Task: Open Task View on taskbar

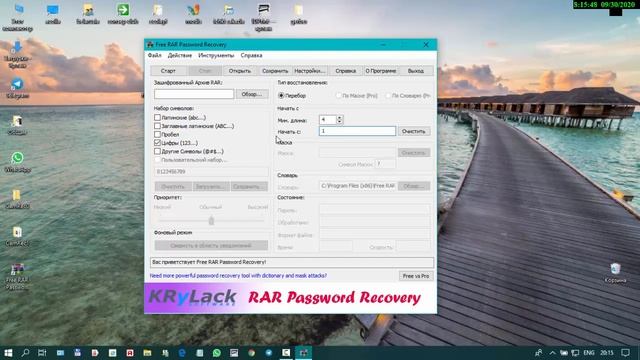Action: [x=42, y=353]
